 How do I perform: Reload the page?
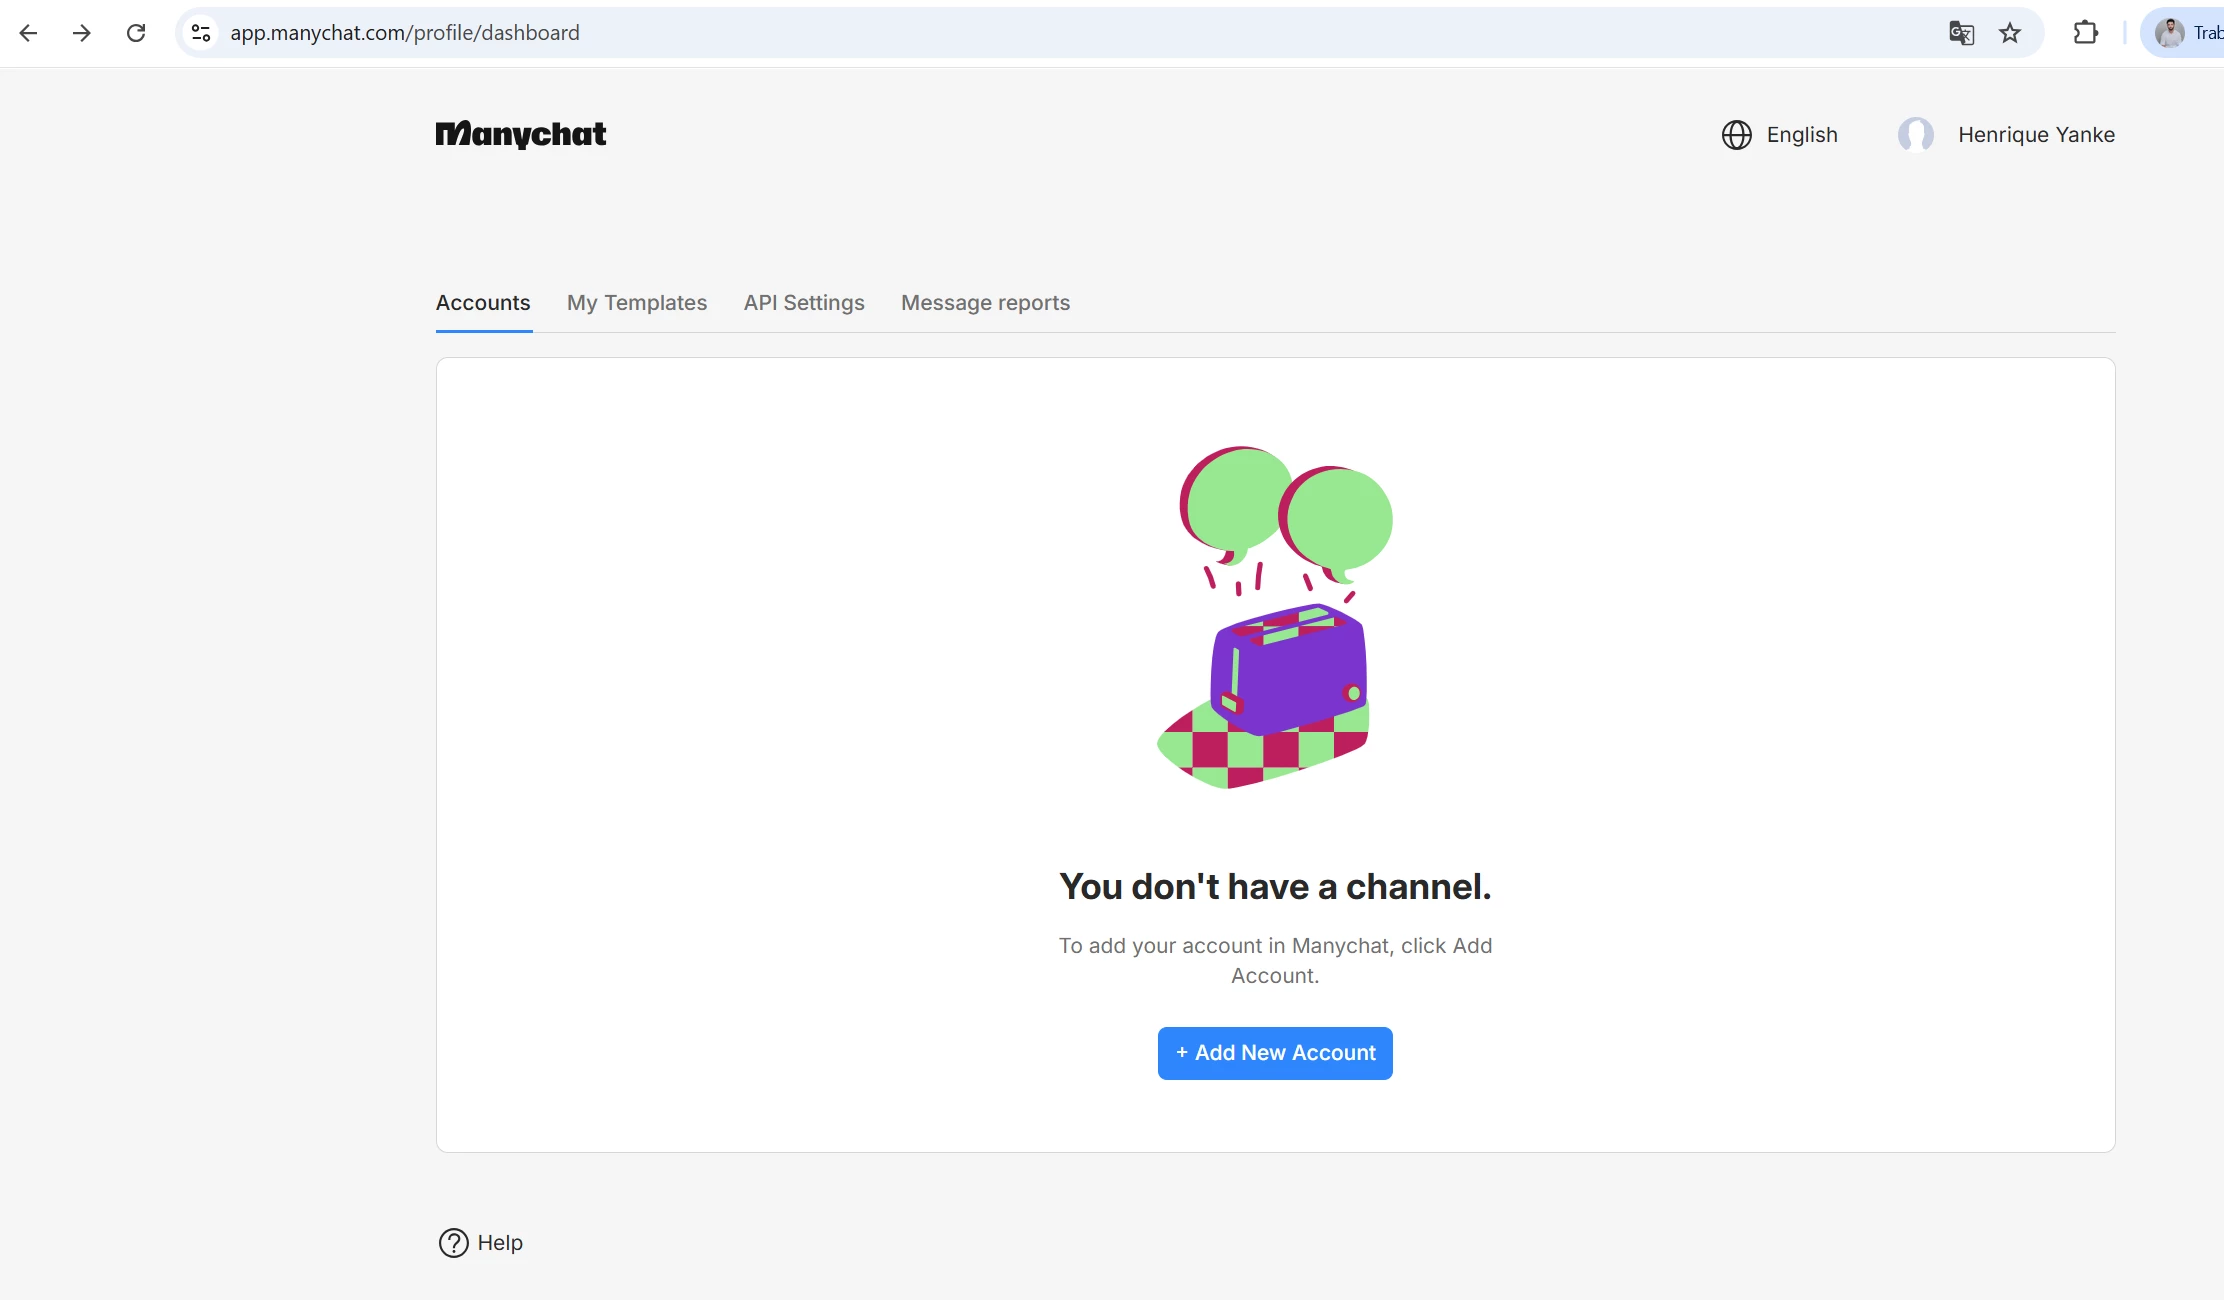(136, 33)
